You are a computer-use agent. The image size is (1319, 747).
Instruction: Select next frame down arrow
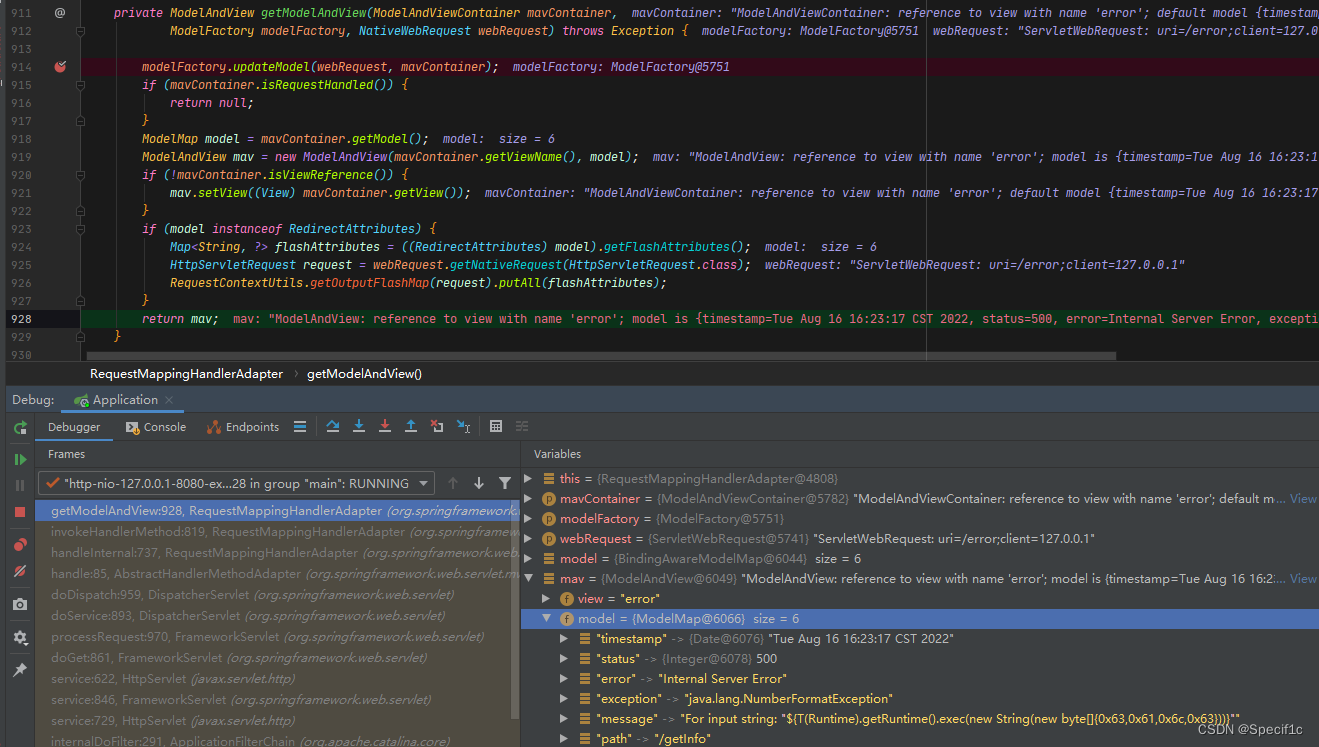[479, 483]
